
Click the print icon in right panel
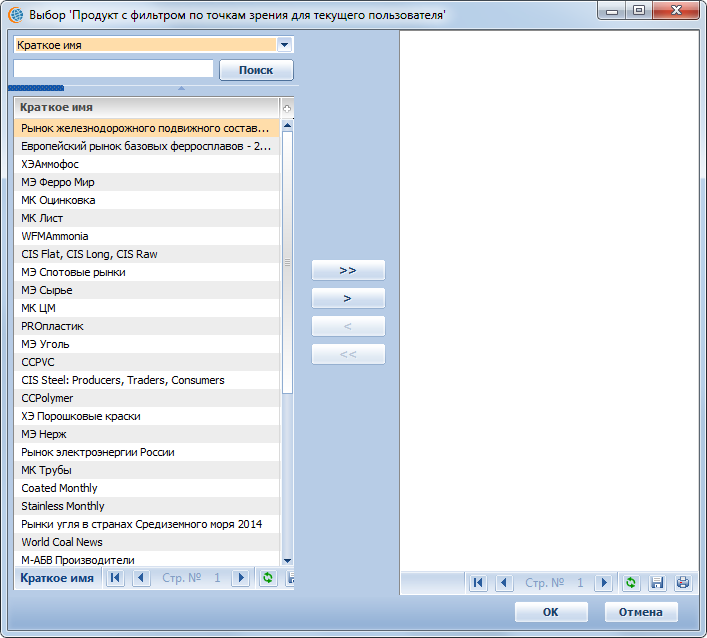[x=683, y=583]
